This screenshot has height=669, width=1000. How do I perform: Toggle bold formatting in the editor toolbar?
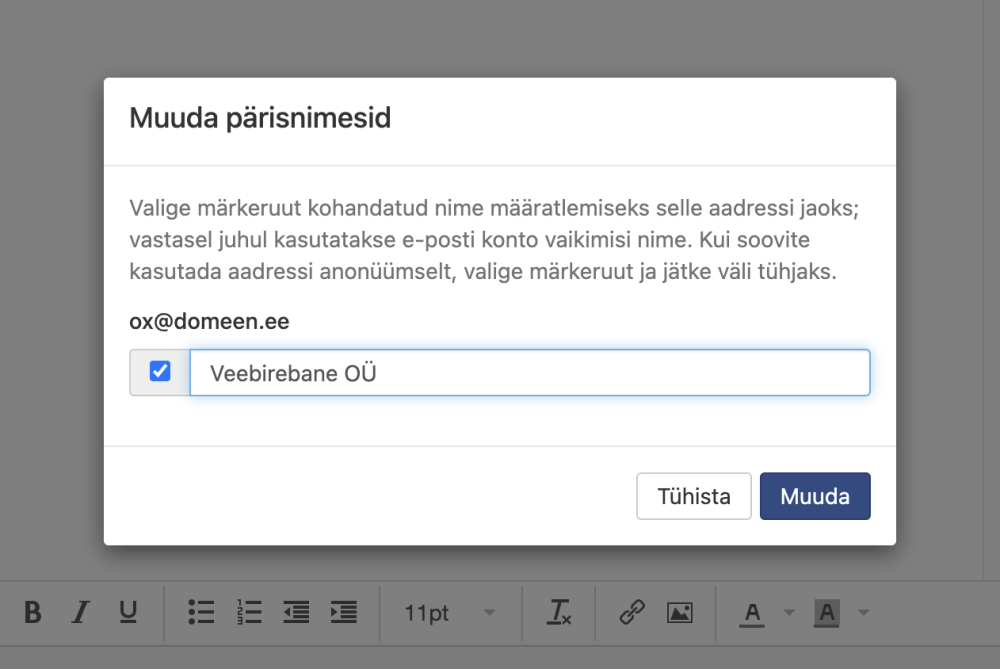tap(33, 612)
